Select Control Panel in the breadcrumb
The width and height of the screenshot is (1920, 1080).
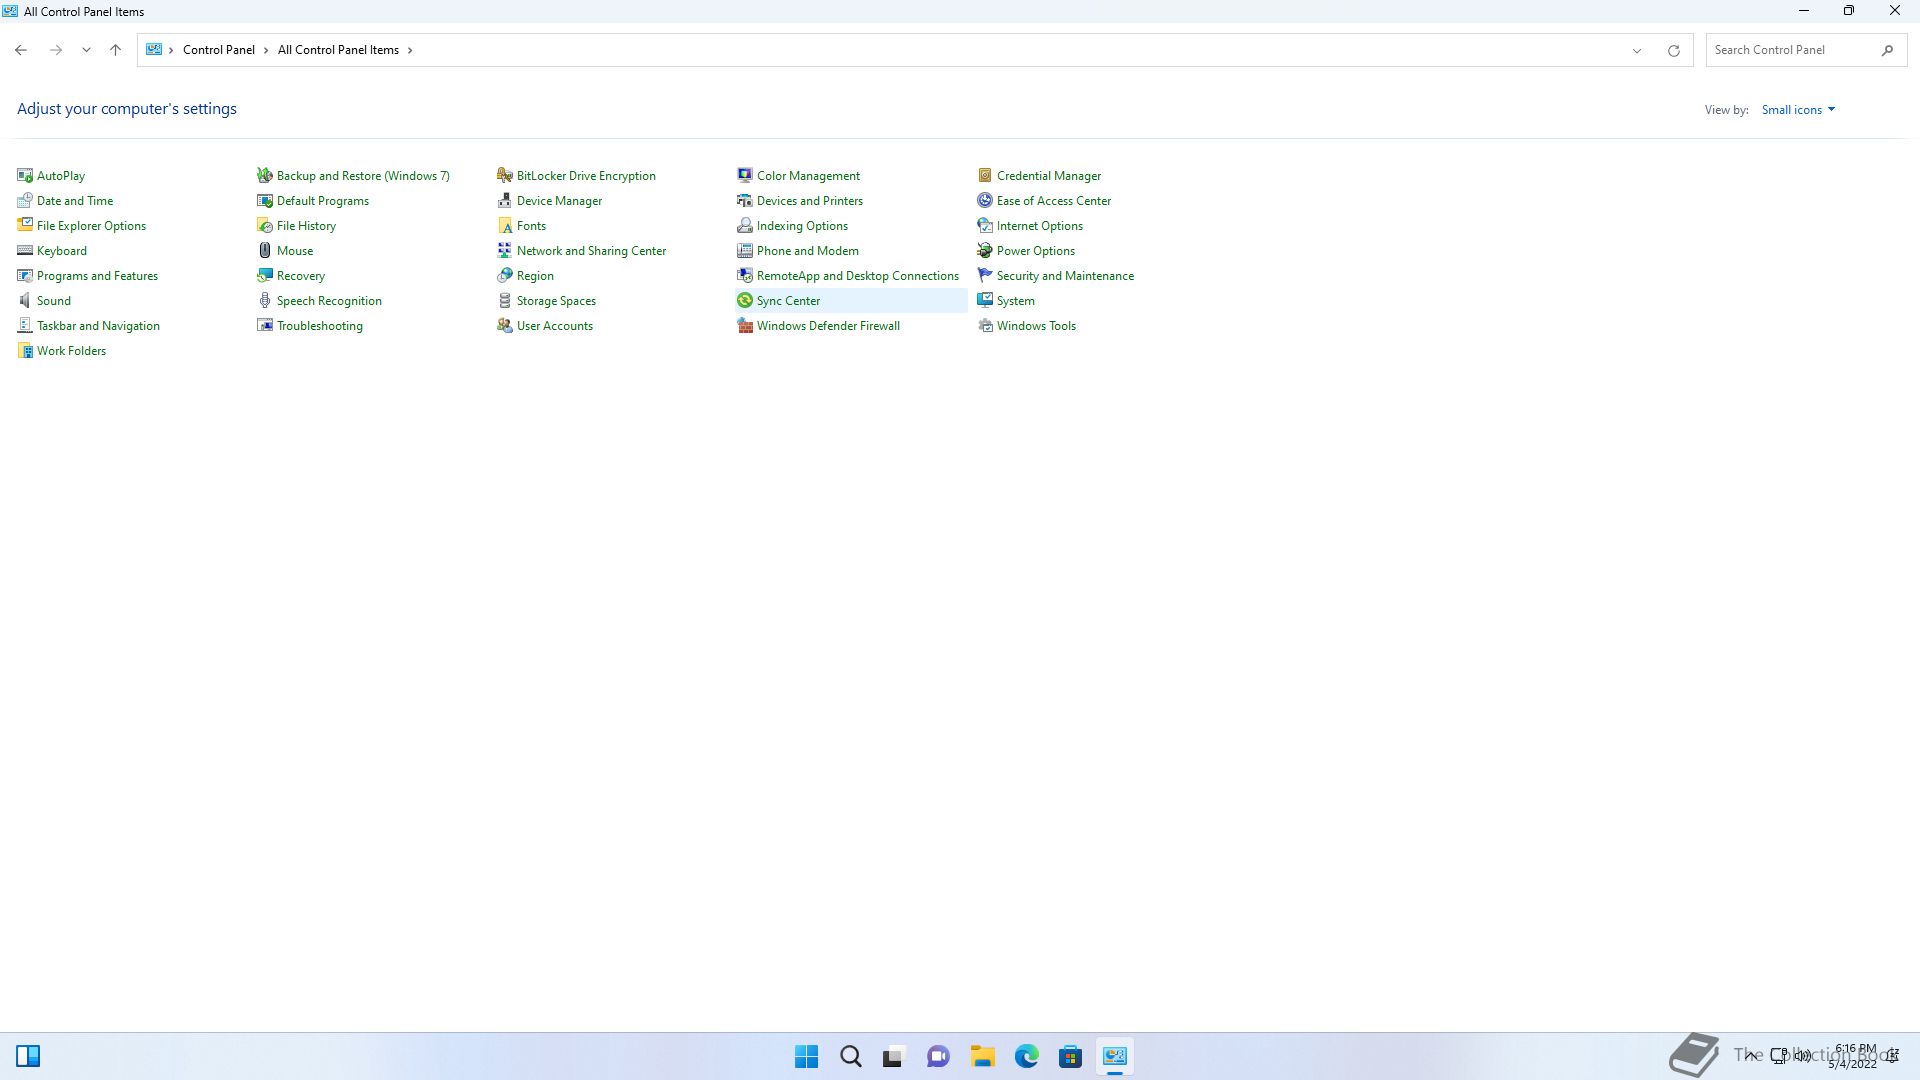[x=218, y=50]
